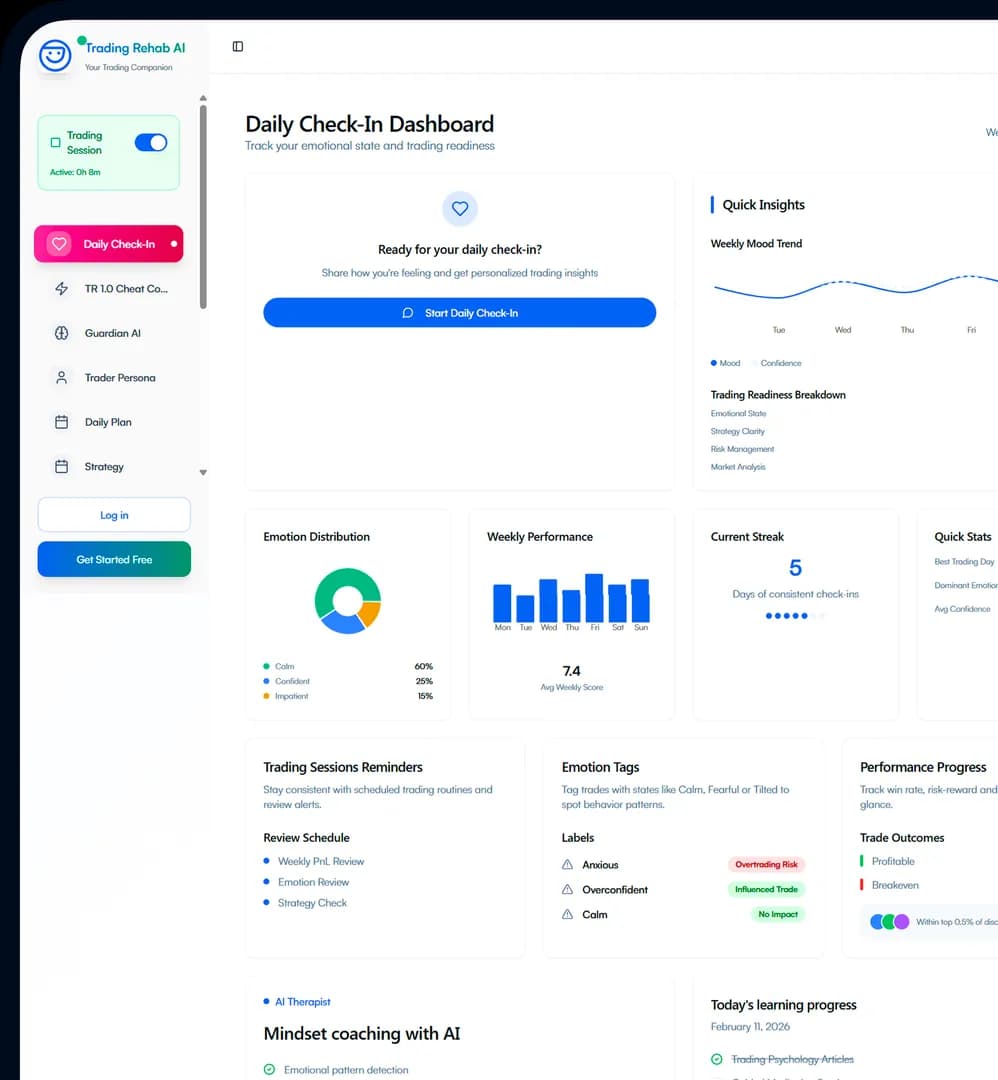998x1080 pixels.
Task: Click the heart icon above check-in prompt
Action: coord(460,209)
